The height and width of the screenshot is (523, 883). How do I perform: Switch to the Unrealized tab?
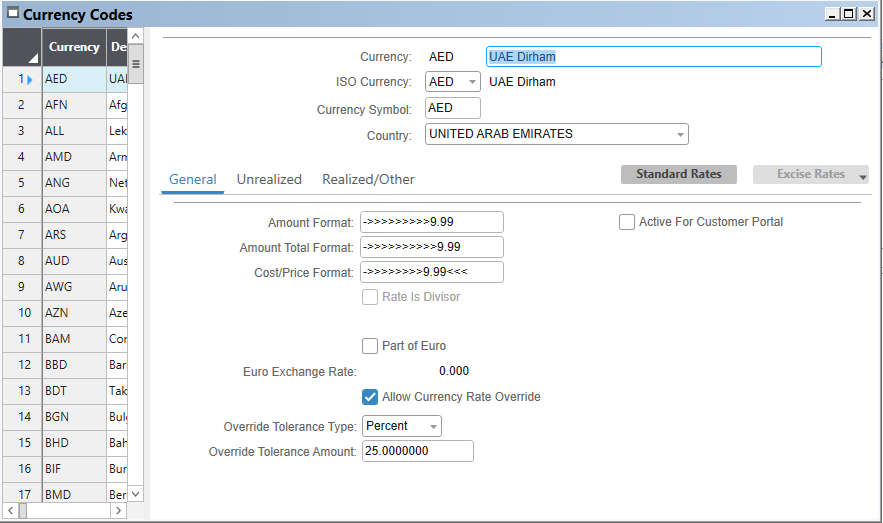[269, 179]
